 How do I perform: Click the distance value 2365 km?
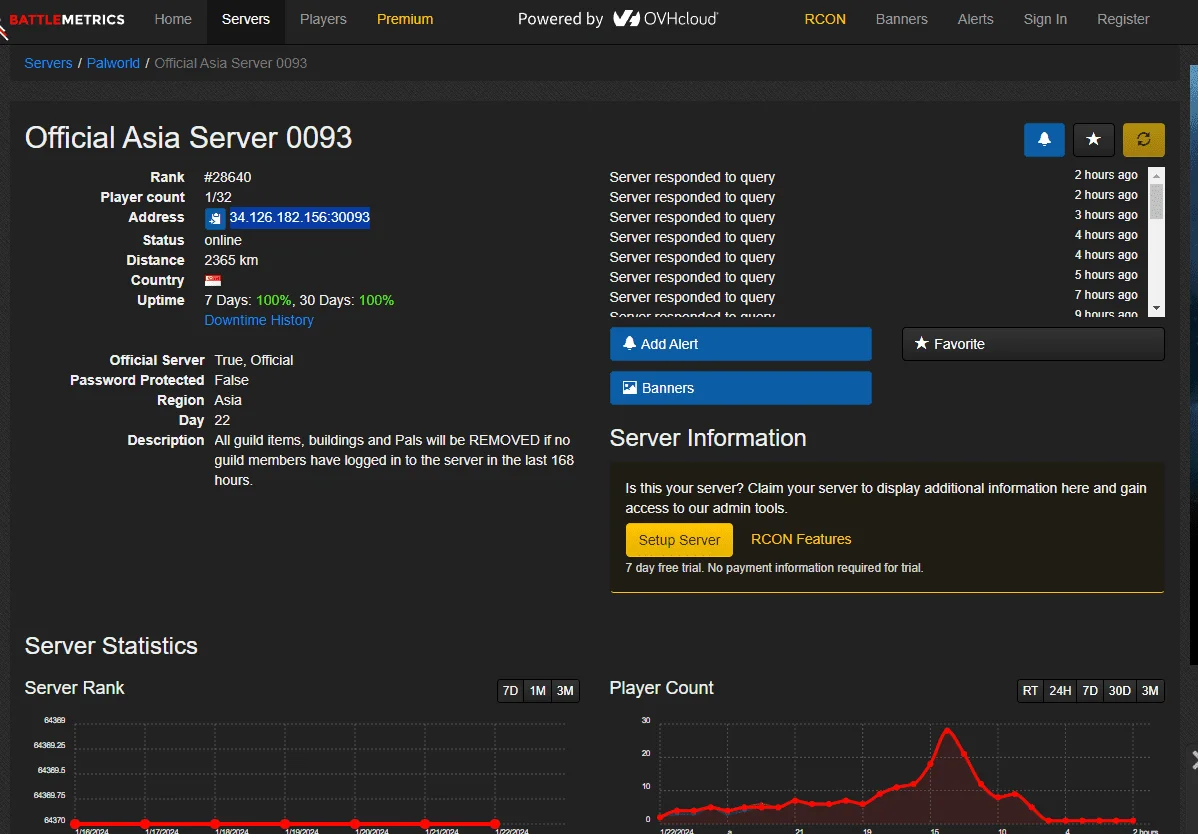point(232,260)
